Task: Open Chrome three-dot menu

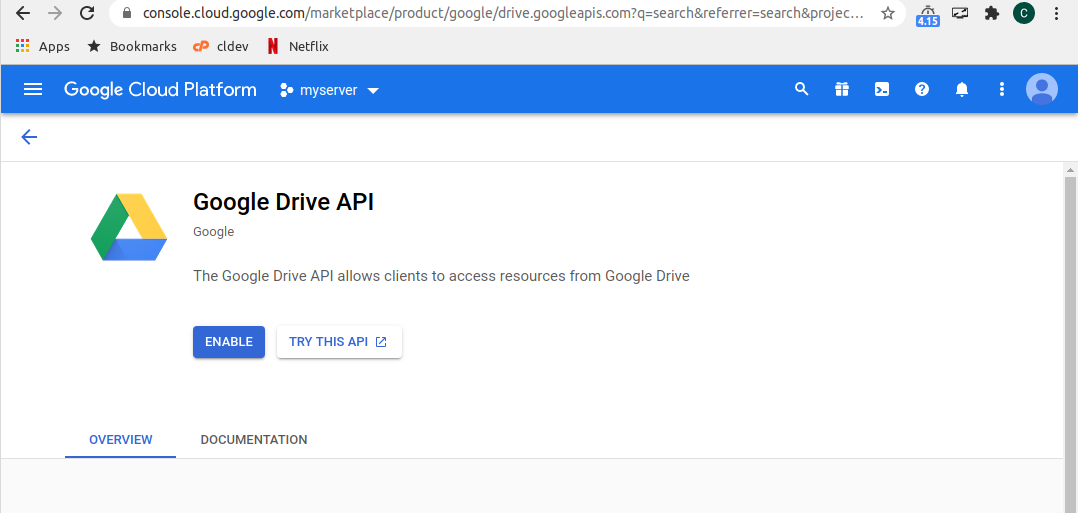Action: 1057,13
